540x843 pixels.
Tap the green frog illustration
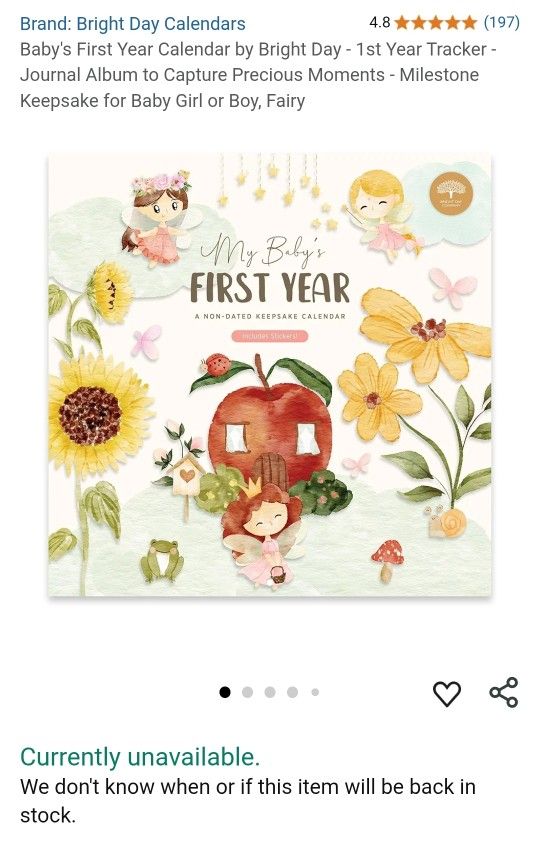(162, 560)
